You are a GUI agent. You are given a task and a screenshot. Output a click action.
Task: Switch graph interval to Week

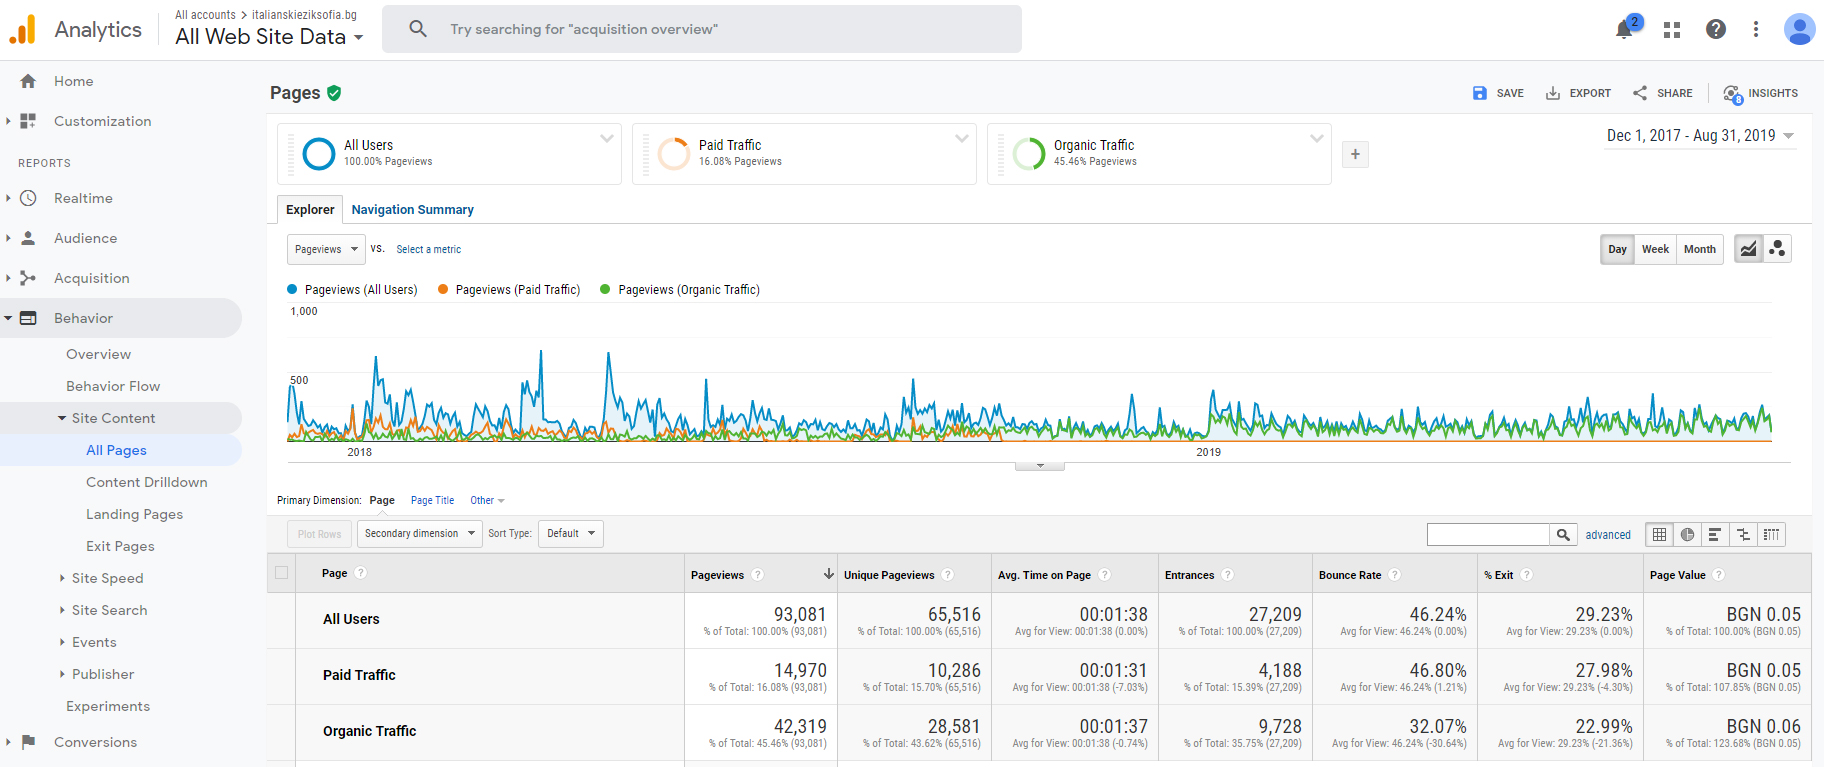point(1655,249)
